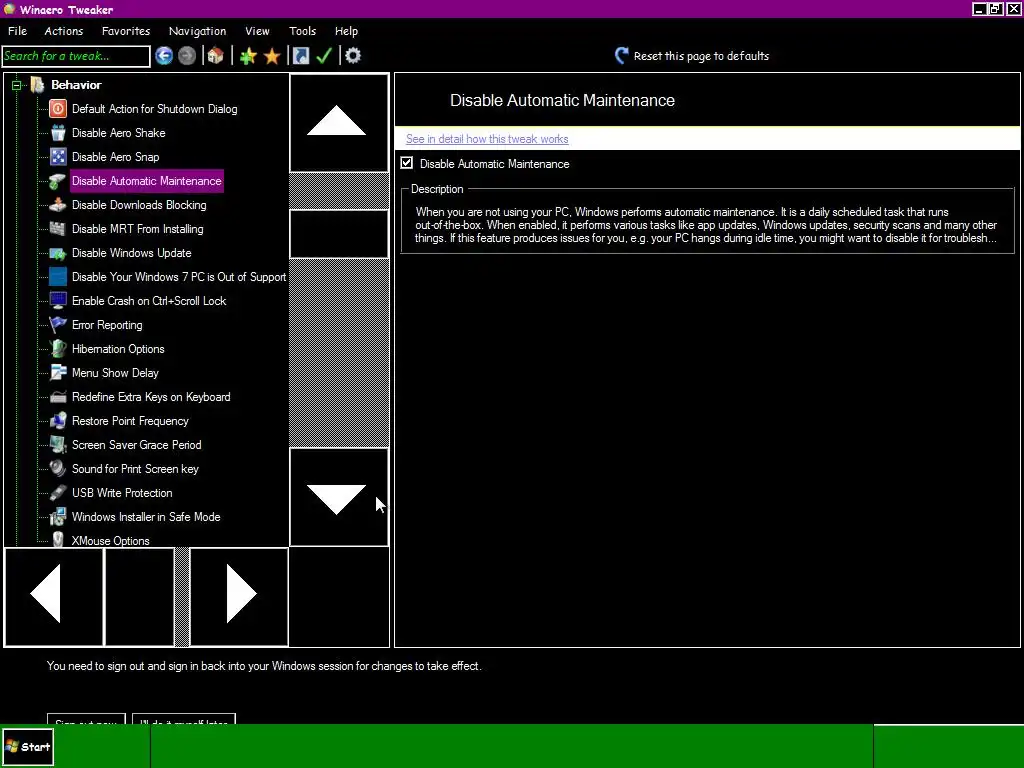Open the File menu
The width and height of the screenshot is (1024, 768).
pyautogui.click(x=17, y=31)
